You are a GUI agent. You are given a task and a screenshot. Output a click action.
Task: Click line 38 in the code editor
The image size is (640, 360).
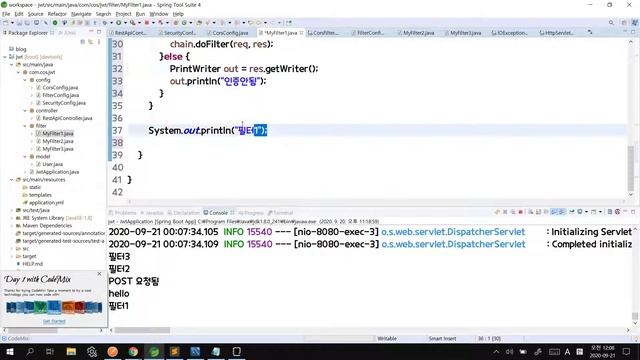(x=376, y=142)
